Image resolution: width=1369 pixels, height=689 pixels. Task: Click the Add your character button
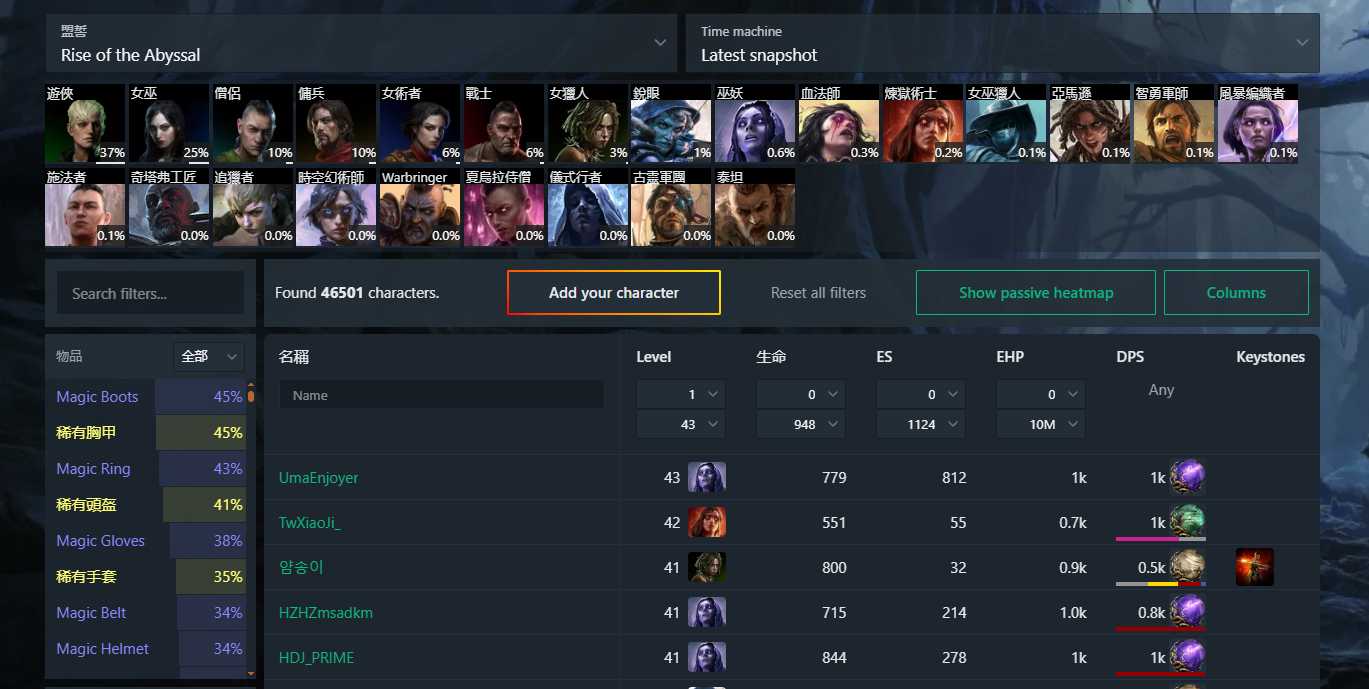(x=614, y=293)
